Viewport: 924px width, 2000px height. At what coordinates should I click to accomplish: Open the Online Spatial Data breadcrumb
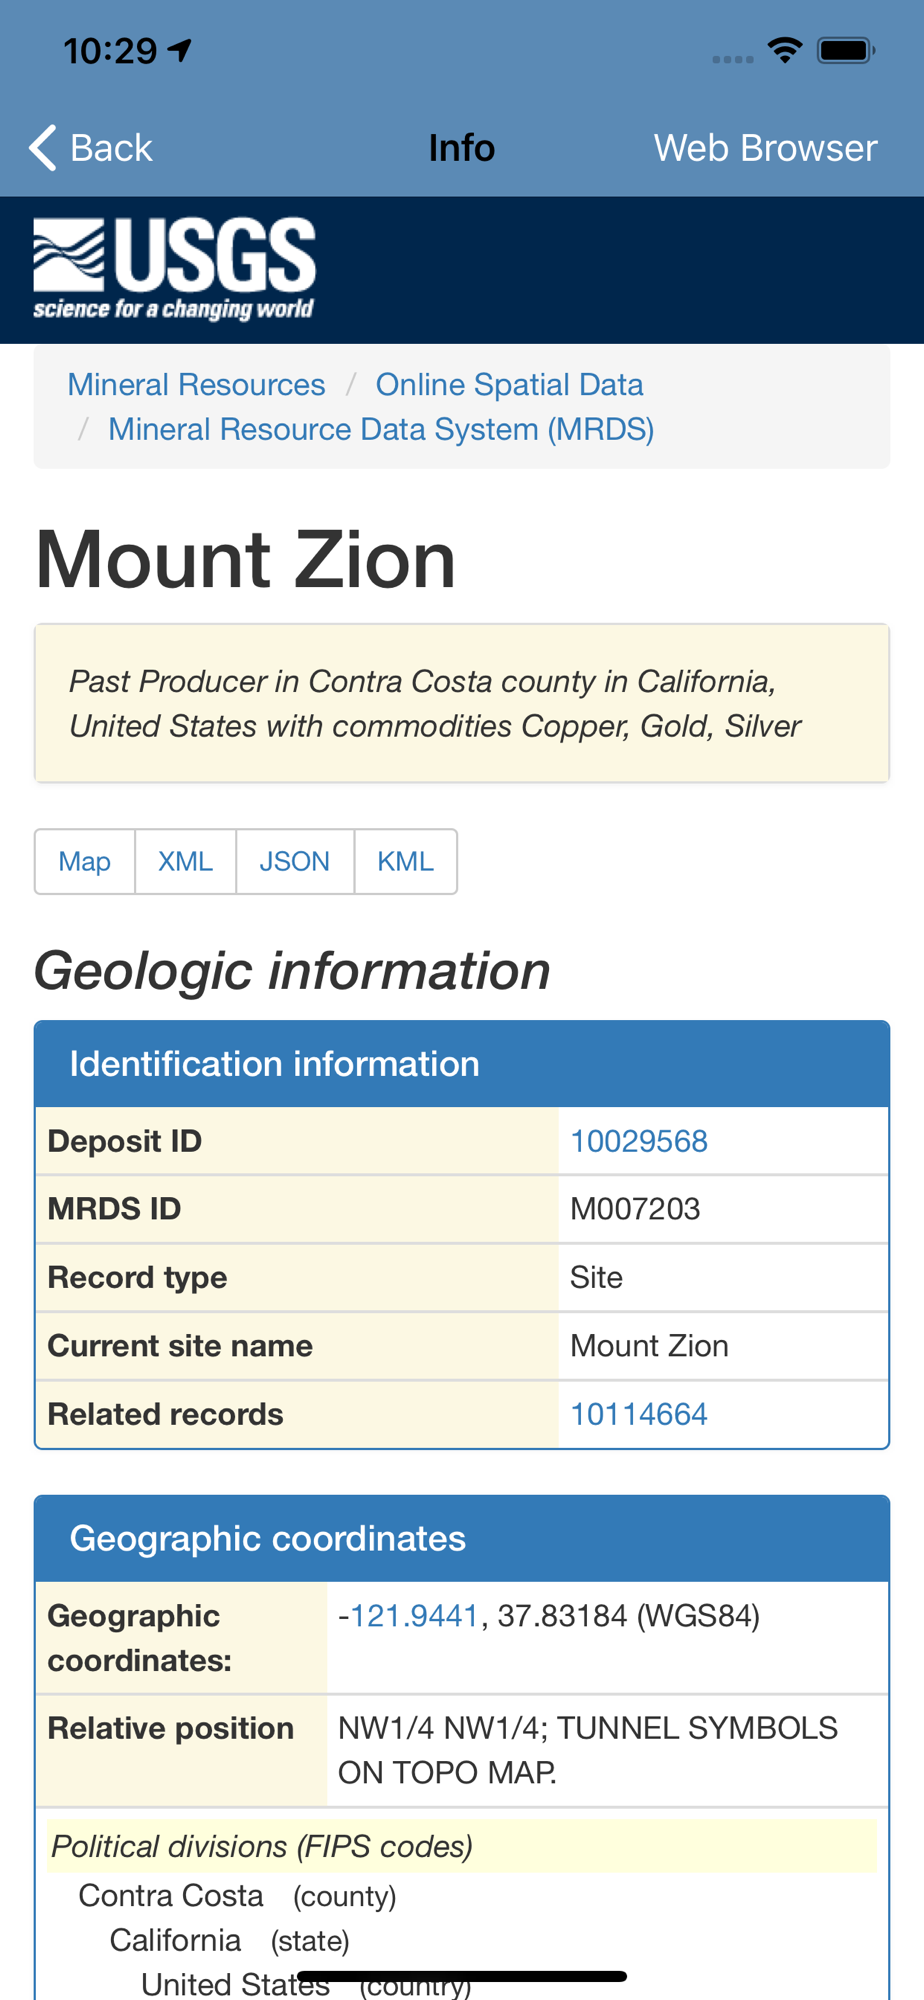[509, 385]
